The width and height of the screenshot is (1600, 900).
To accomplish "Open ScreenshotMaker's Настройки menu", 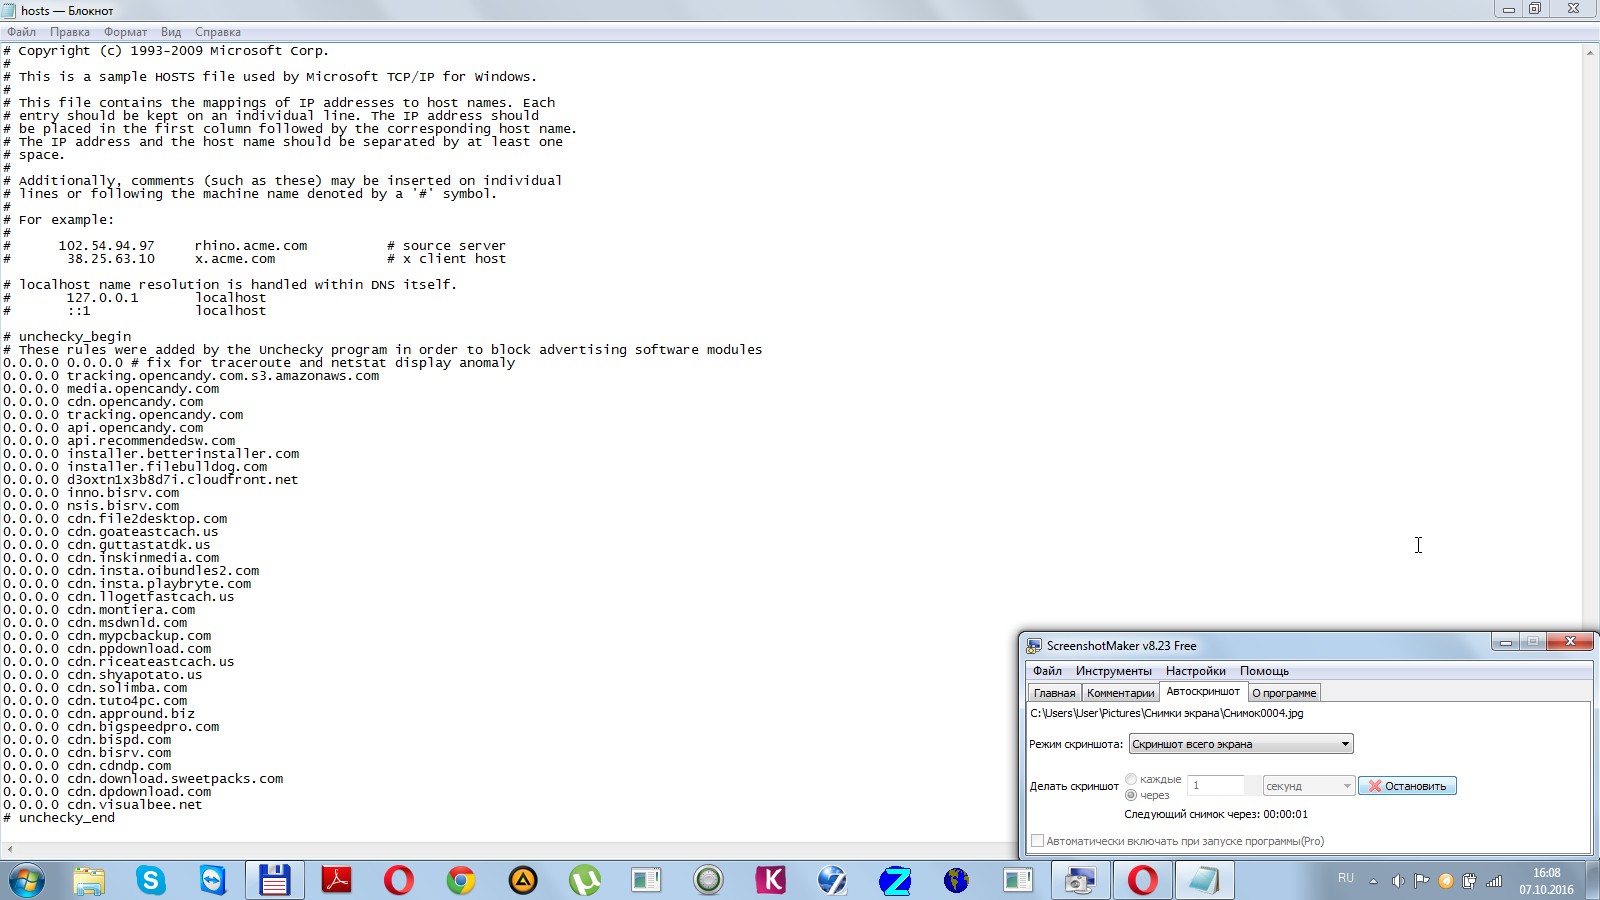I will pyautogui.click(x=1195, y=671).
